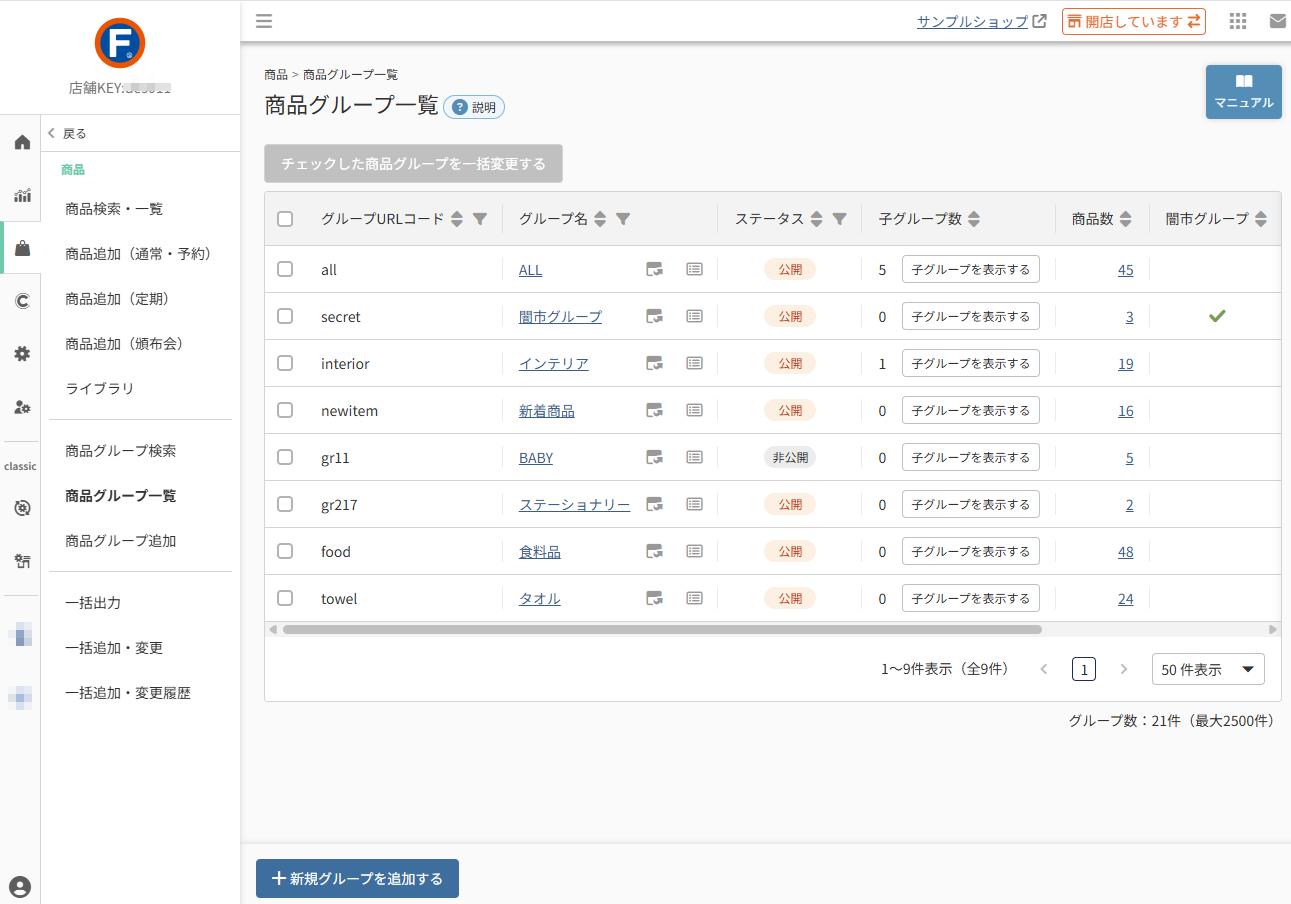Click the list icon for ALL group

[x=695, y=269]
